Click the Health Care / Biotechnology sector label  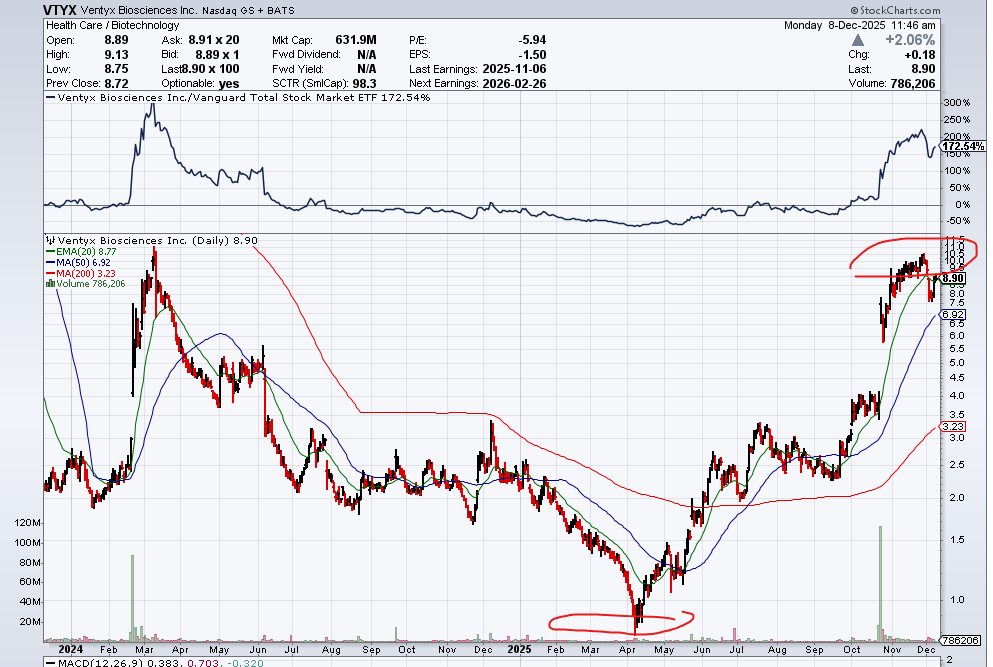tap(113, 25)
